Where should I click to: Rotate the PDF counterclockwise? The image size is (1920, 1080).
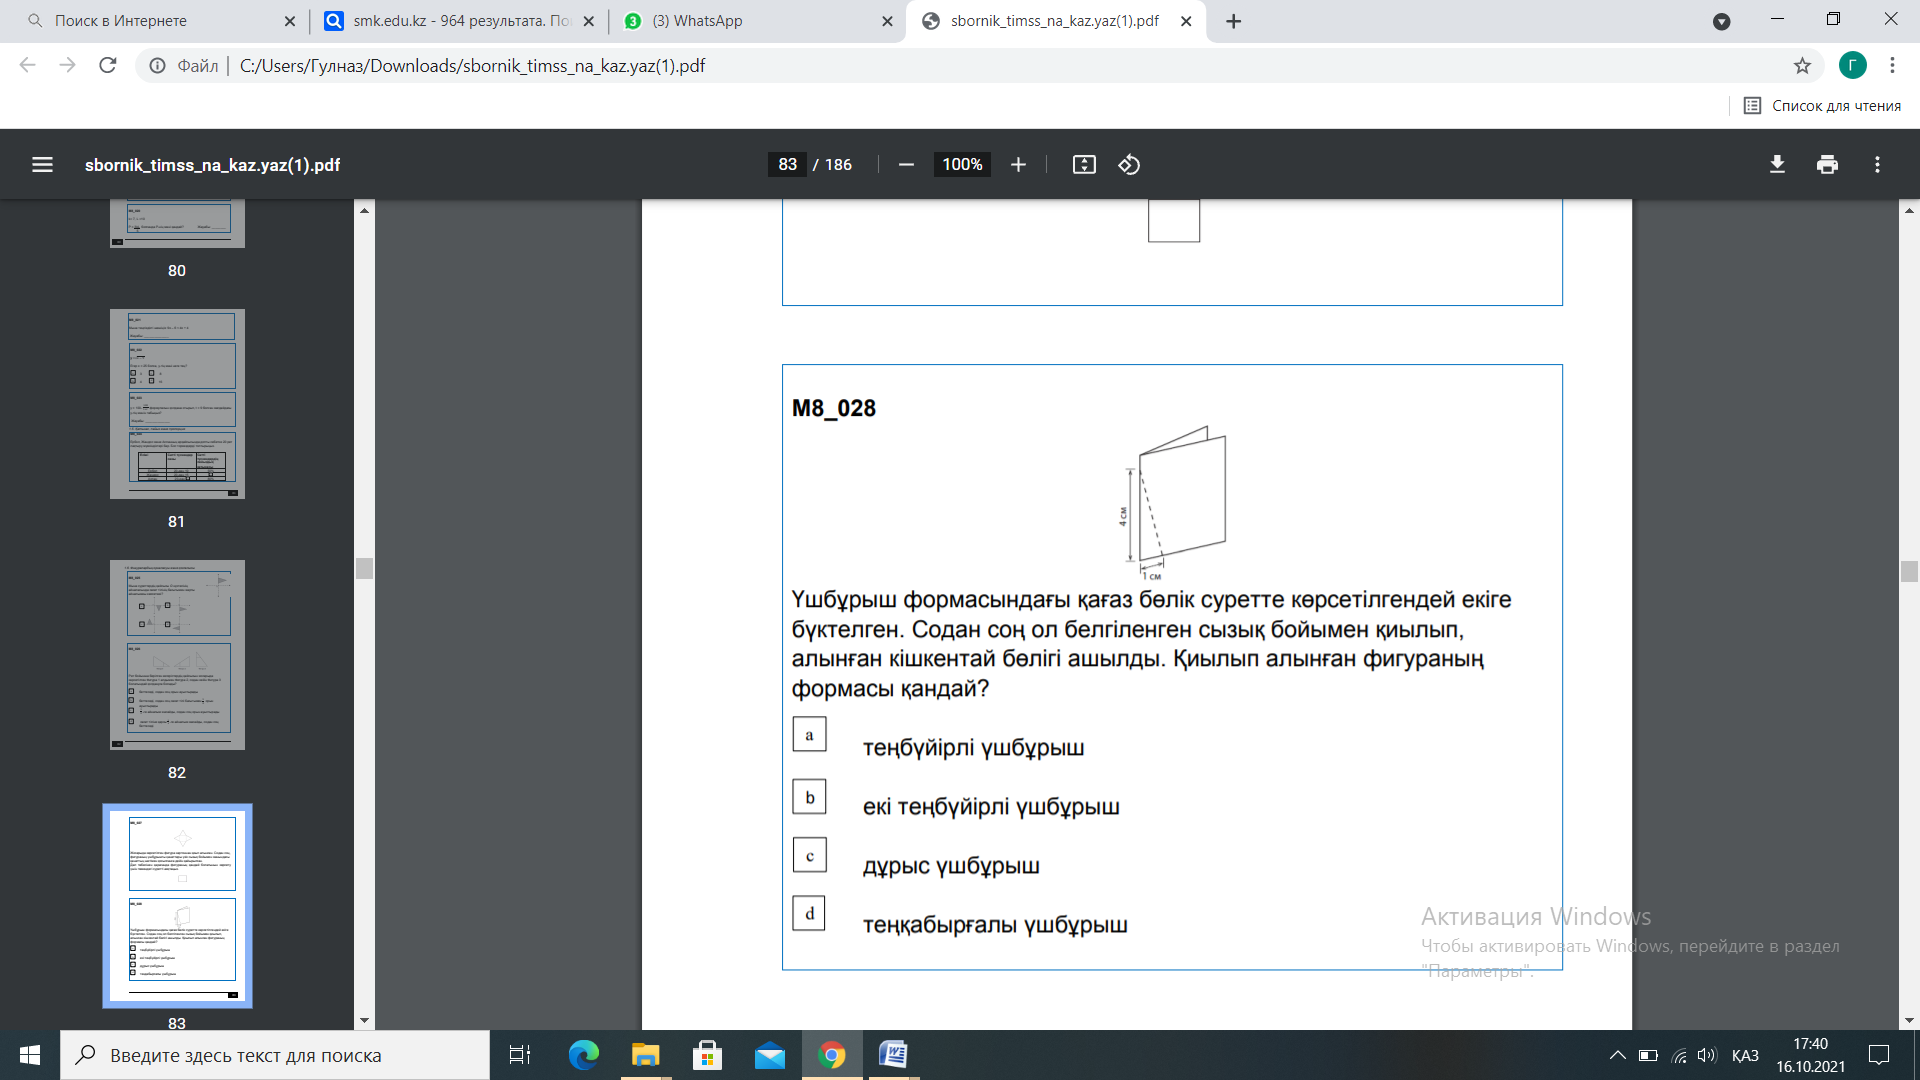tap(1129, 165)
